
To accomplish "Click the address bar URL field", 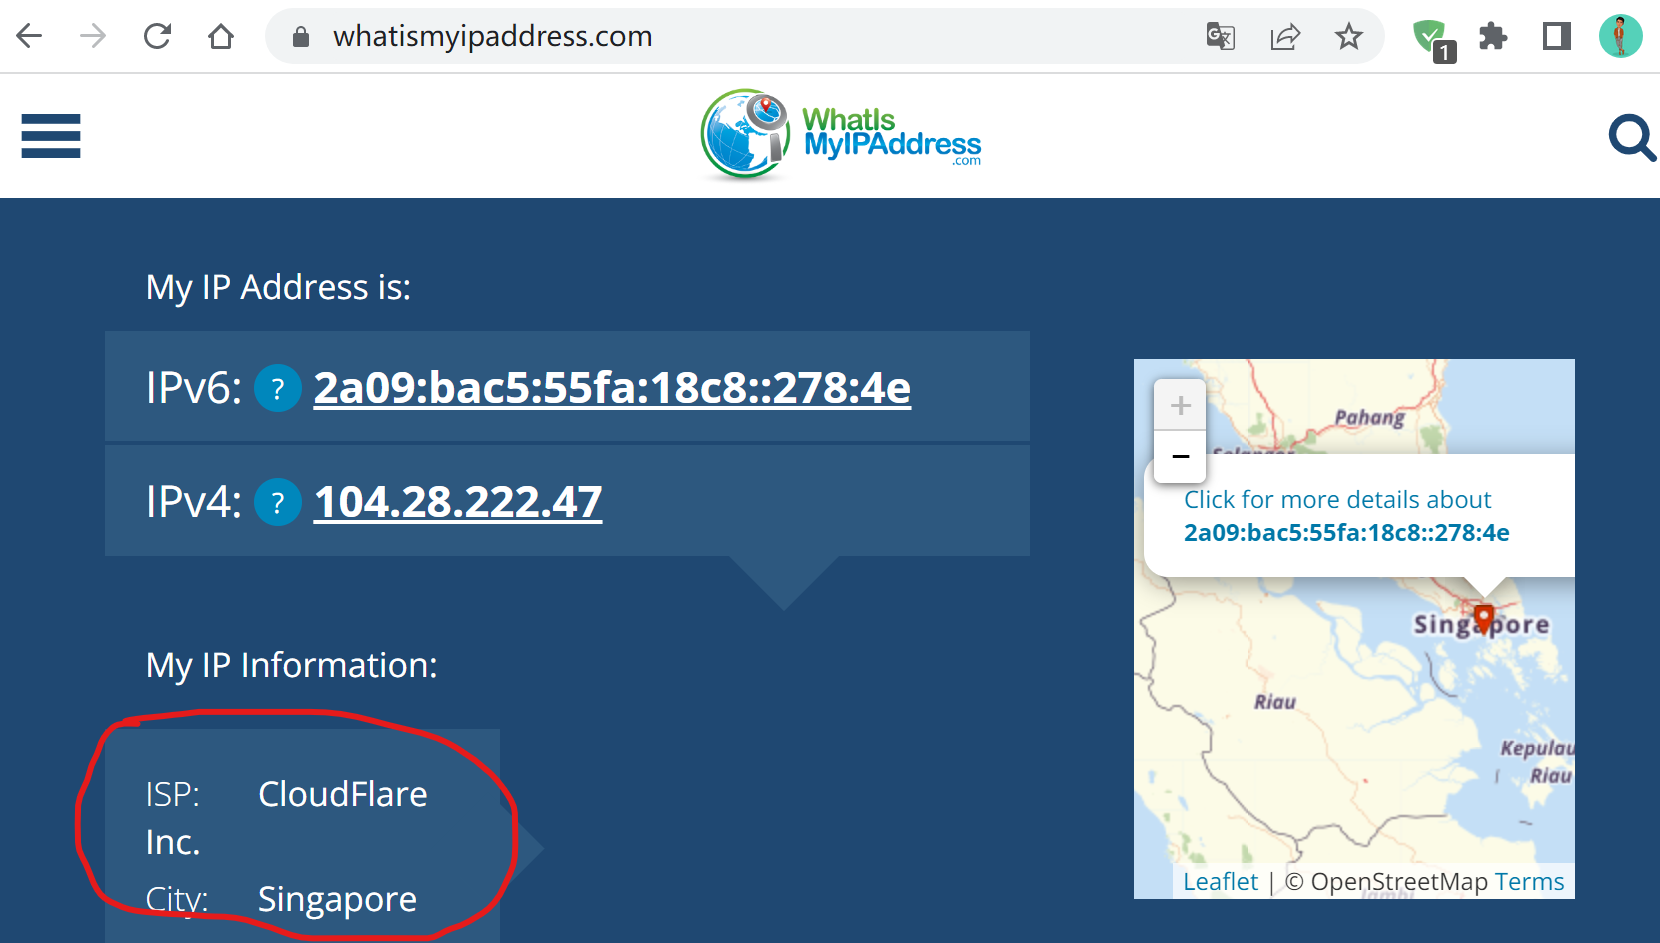I will [700, 37].
